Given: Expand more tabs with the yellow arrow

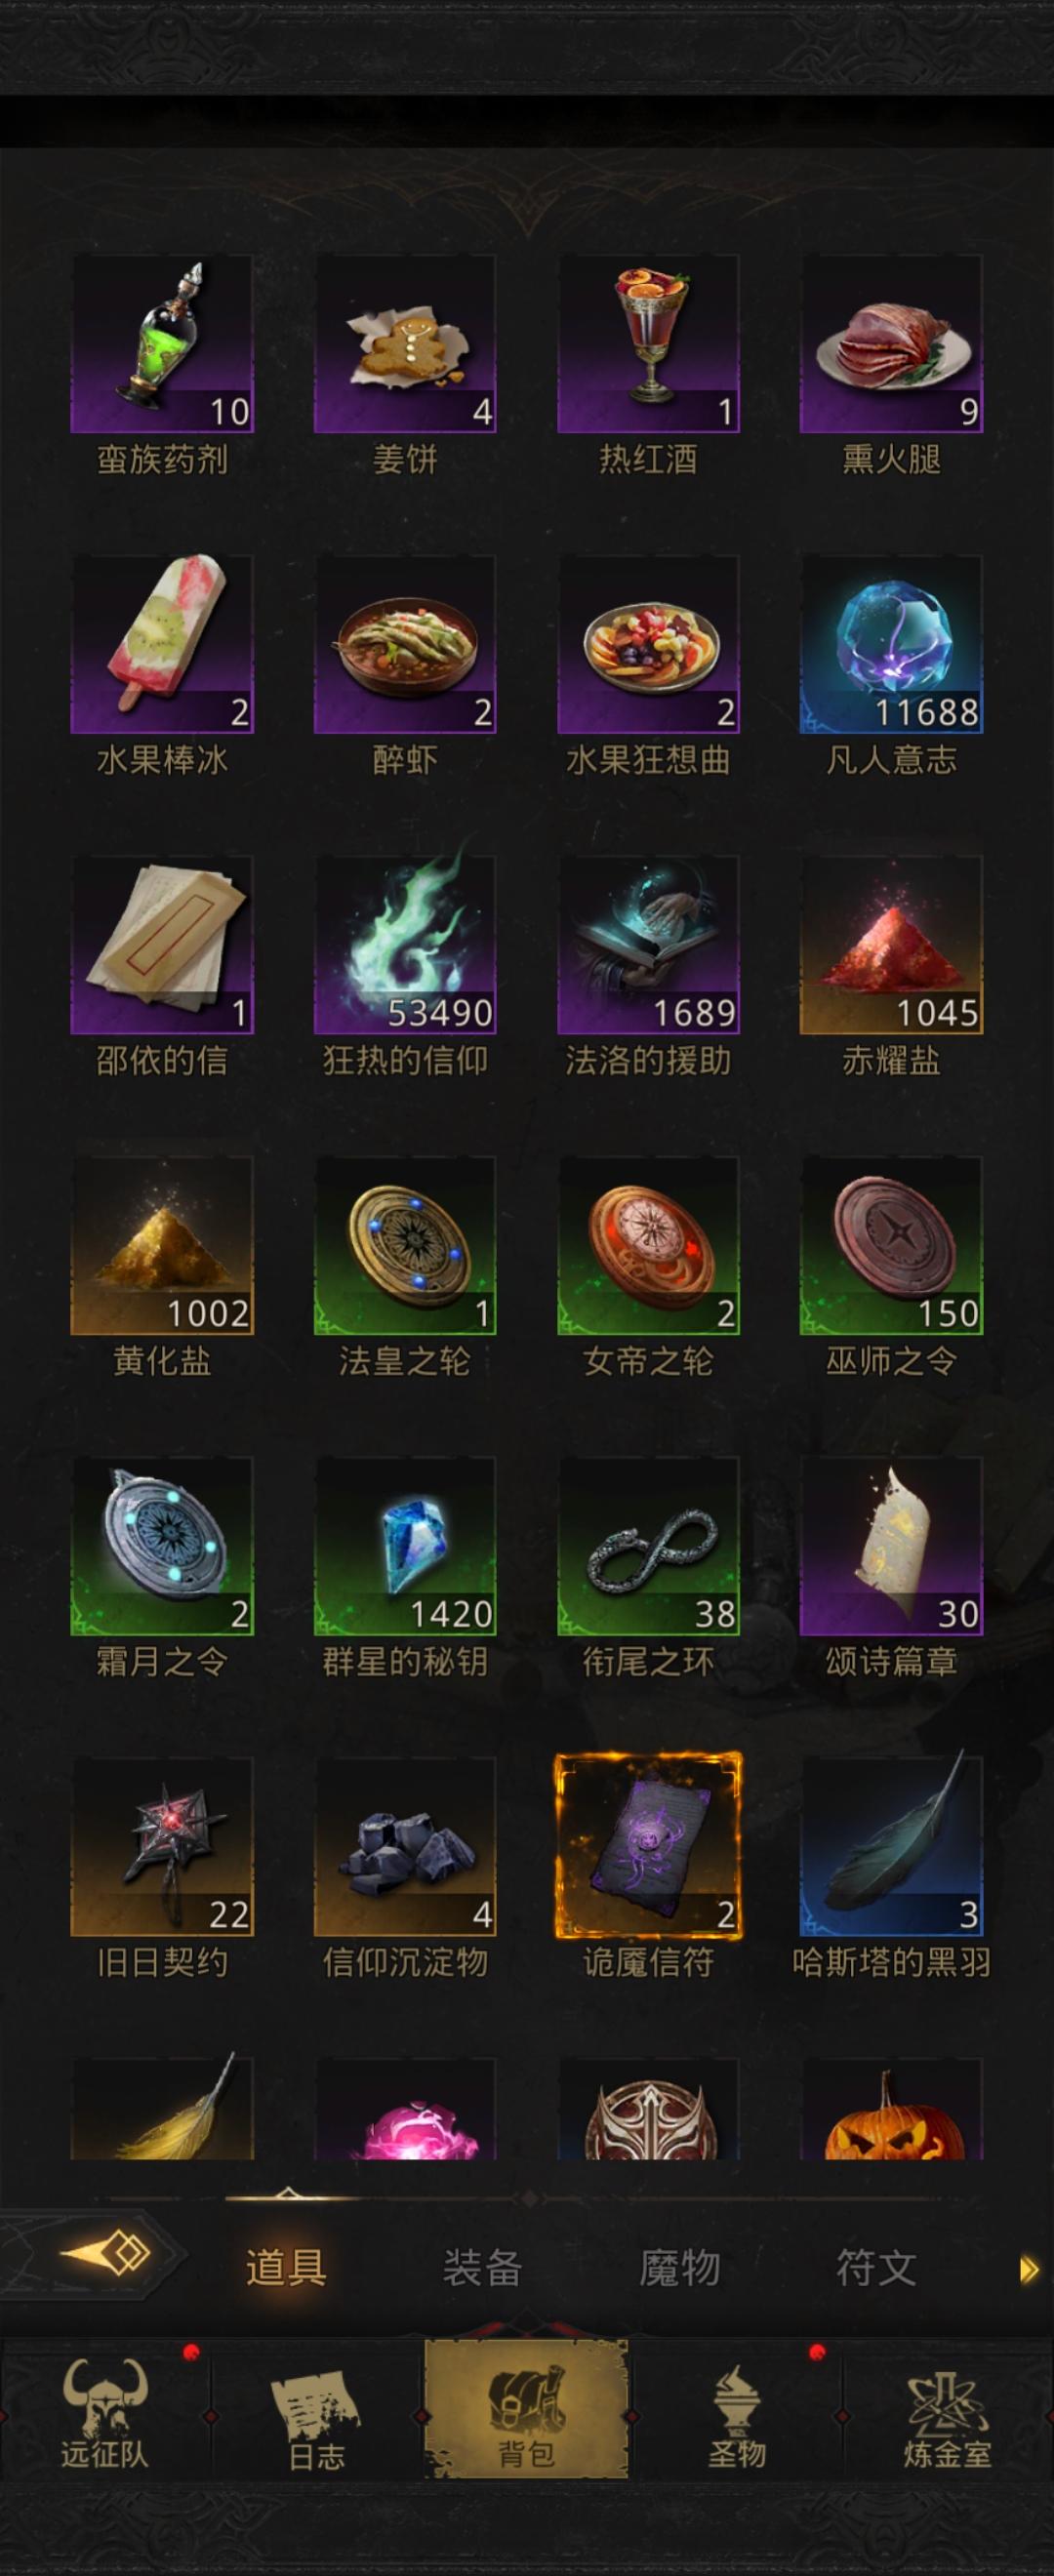Looking at the screenshot, I should [1028, 2270].
